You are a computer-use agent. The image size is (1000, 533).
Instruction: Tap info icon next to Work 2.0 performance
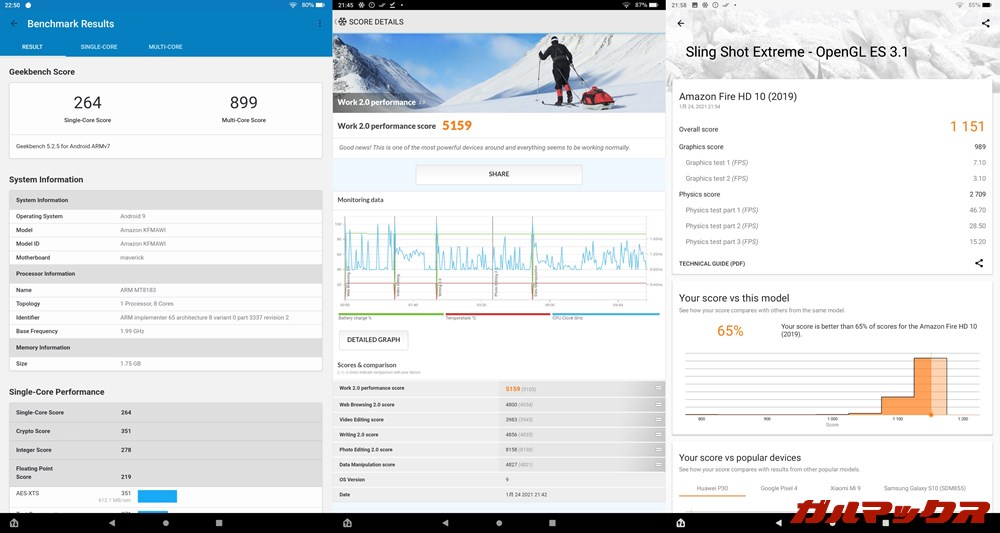coord(422,102)
